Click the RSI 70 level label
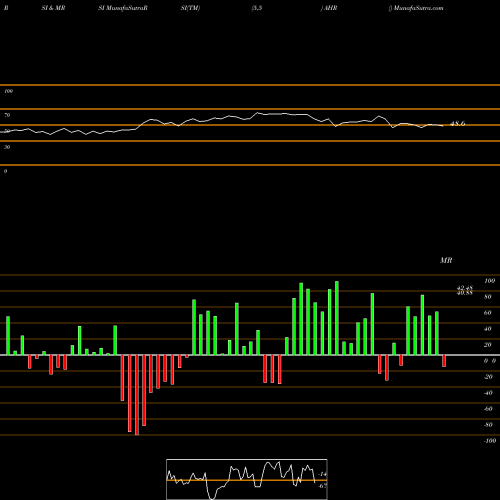 (7, 115)
